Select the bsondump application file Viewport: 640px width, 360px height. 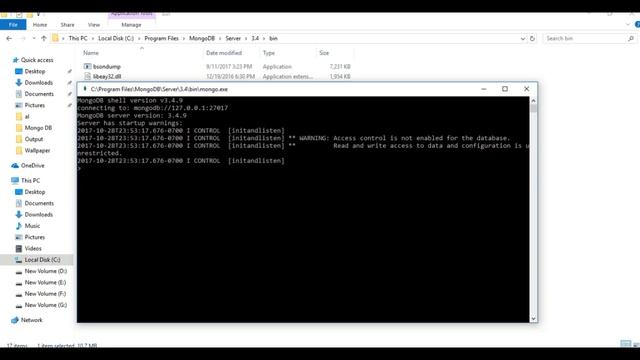coord(107,67)
